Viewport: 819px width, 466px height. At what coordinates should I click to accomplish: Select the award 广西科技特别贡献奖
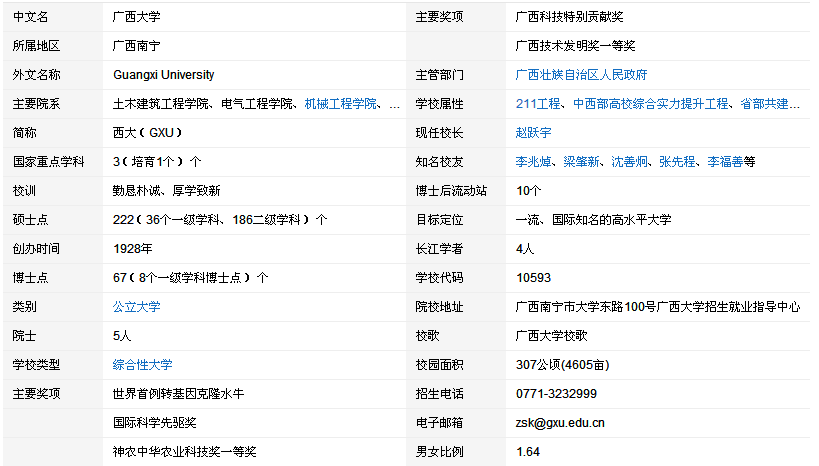point(569,17)
